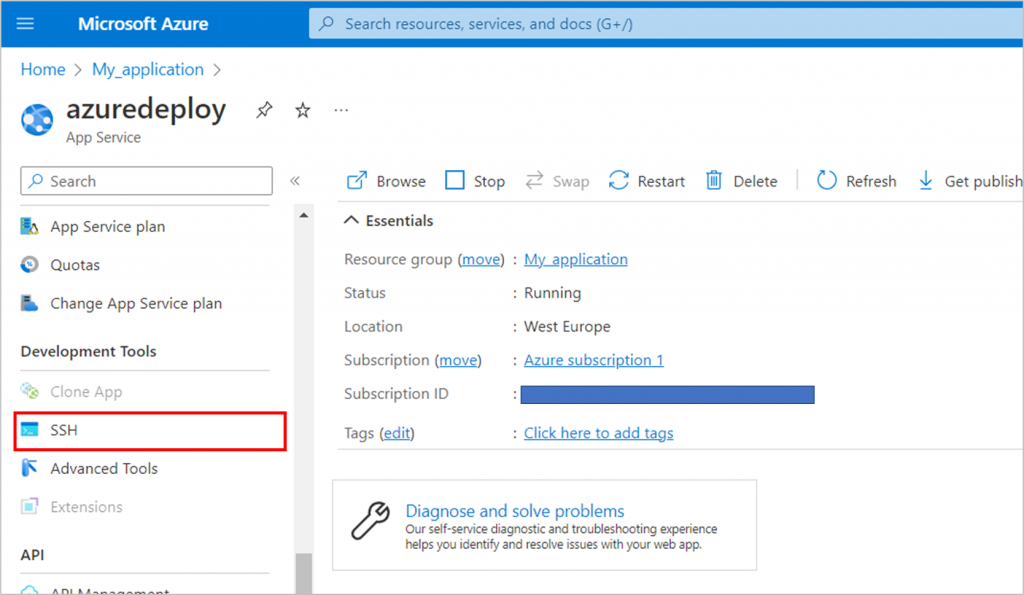1024x595 pixels.
Task: Open My_application resource group link
Action: 575,259
